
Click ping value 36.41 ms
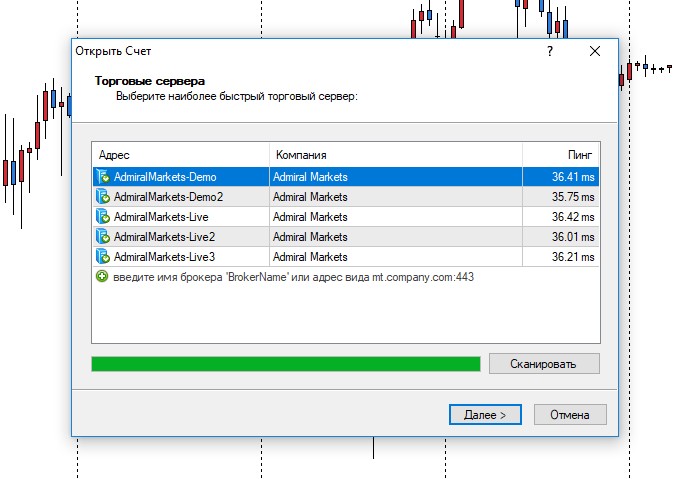[573, 177]
